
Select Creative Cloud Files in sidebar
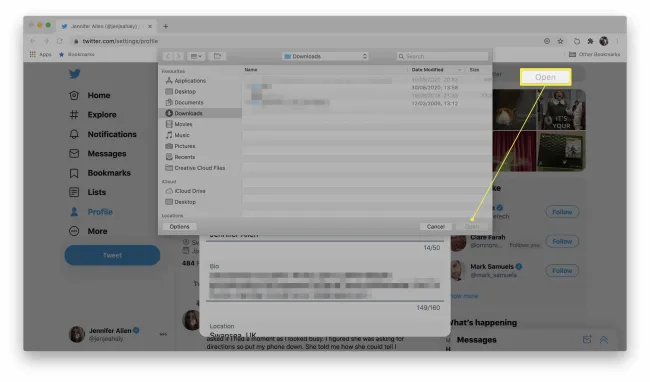tap(195, 168)
